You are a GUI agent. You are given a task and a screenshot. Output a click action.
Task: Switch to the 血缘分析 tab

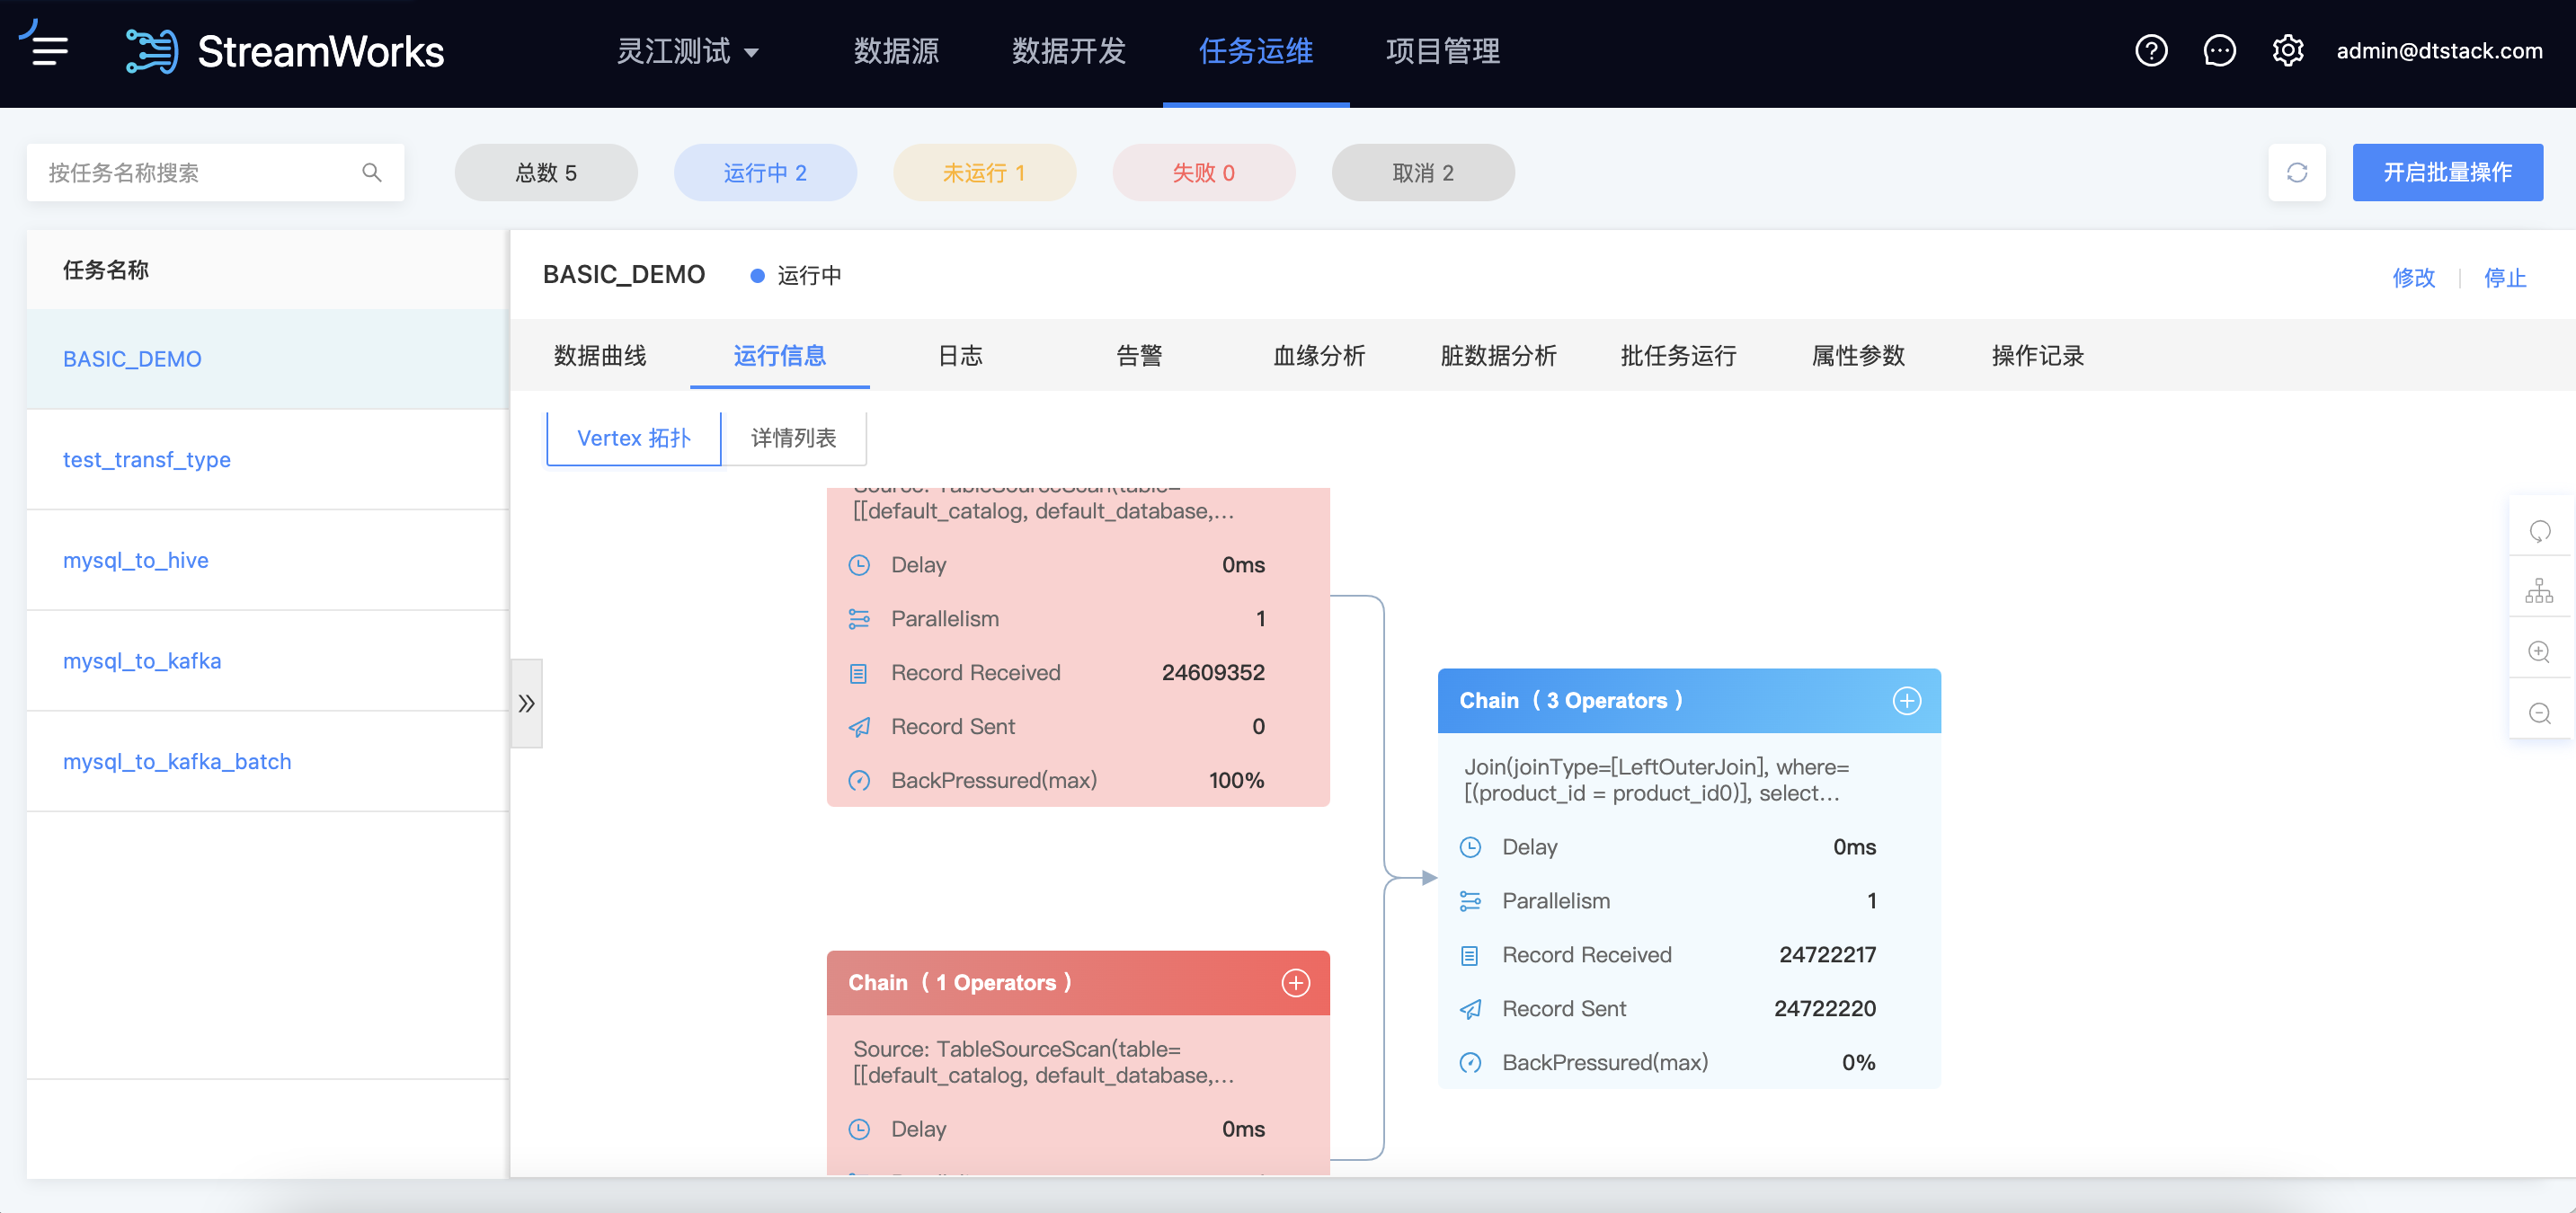(1319, 355)
